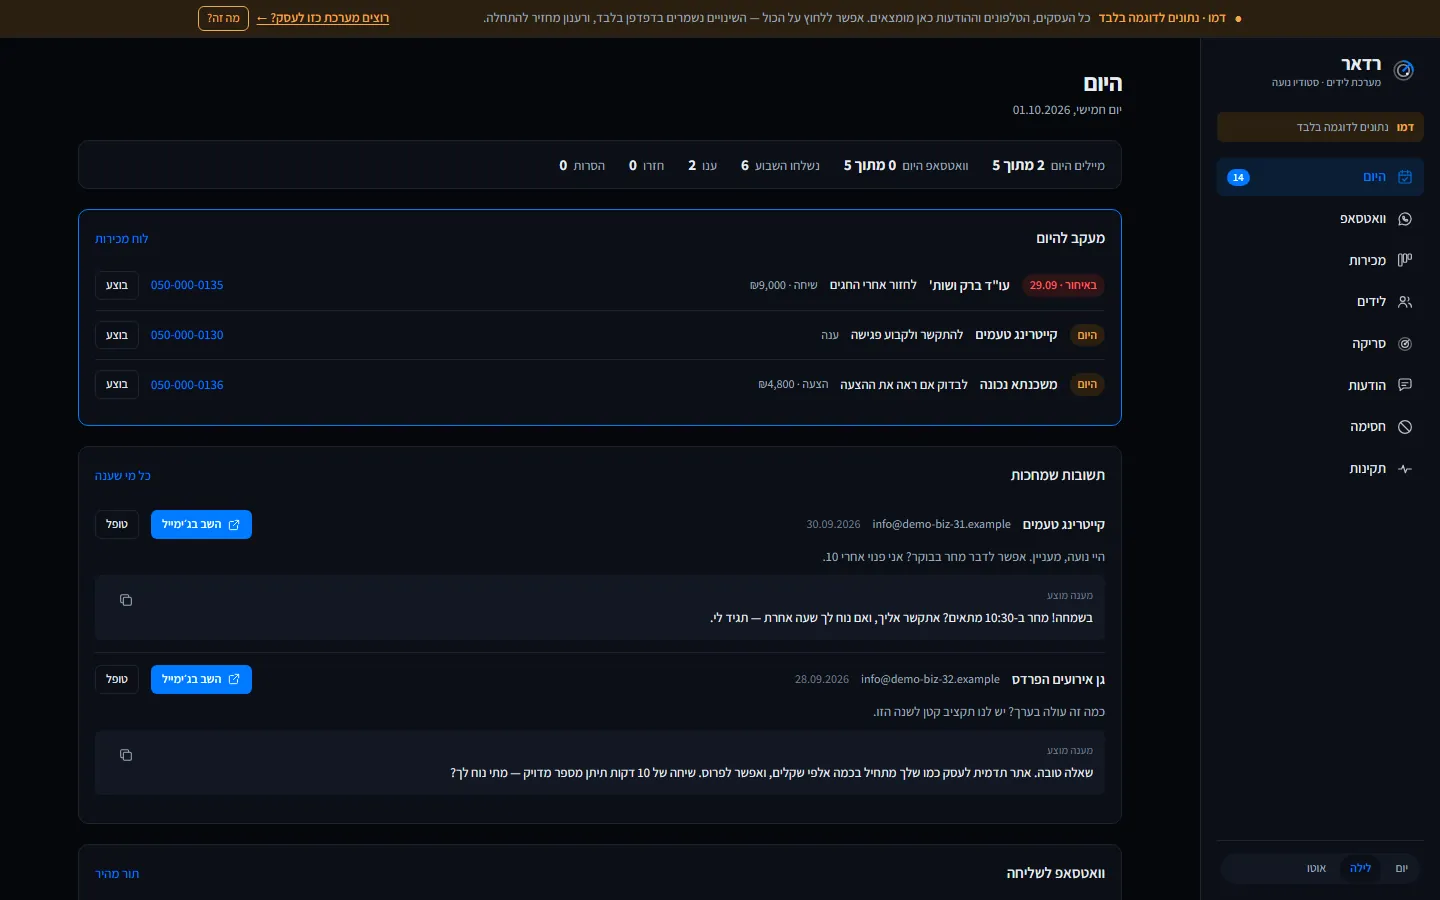
Task: Click the באיחור 29.09 overdue badge
Action: coord(1063,285)
